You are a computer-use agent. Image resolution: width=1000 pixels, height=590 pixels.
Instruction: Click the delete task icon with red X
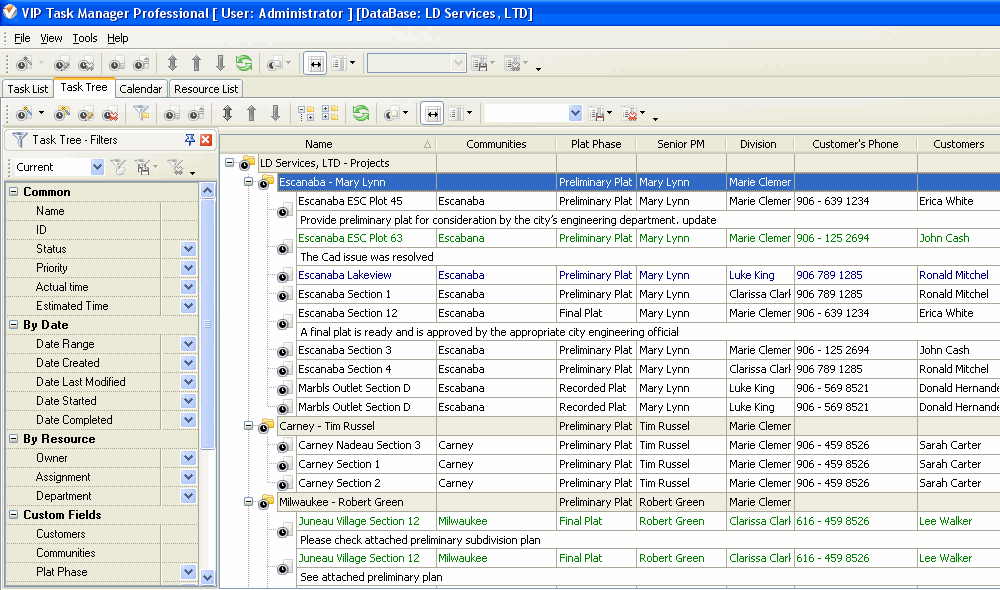tap(110, 114)
